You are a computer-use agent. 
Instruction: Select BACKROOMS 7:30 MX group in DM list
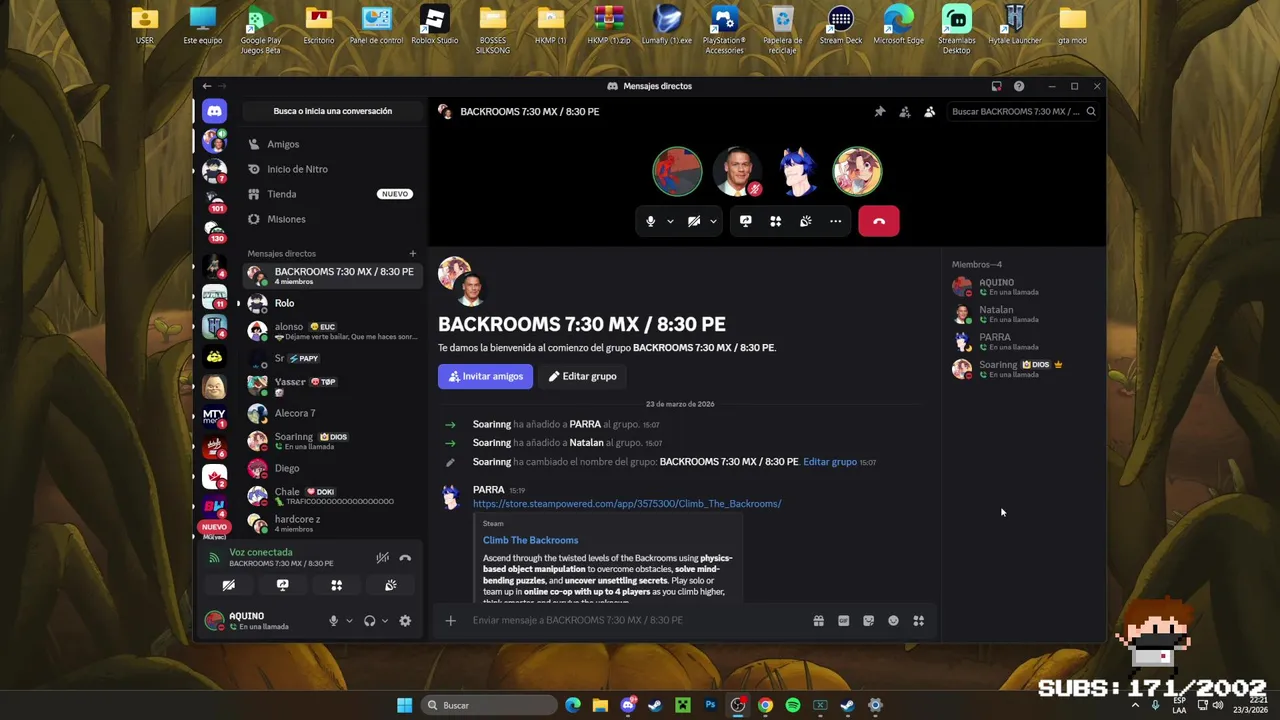[x=331, y=275]
